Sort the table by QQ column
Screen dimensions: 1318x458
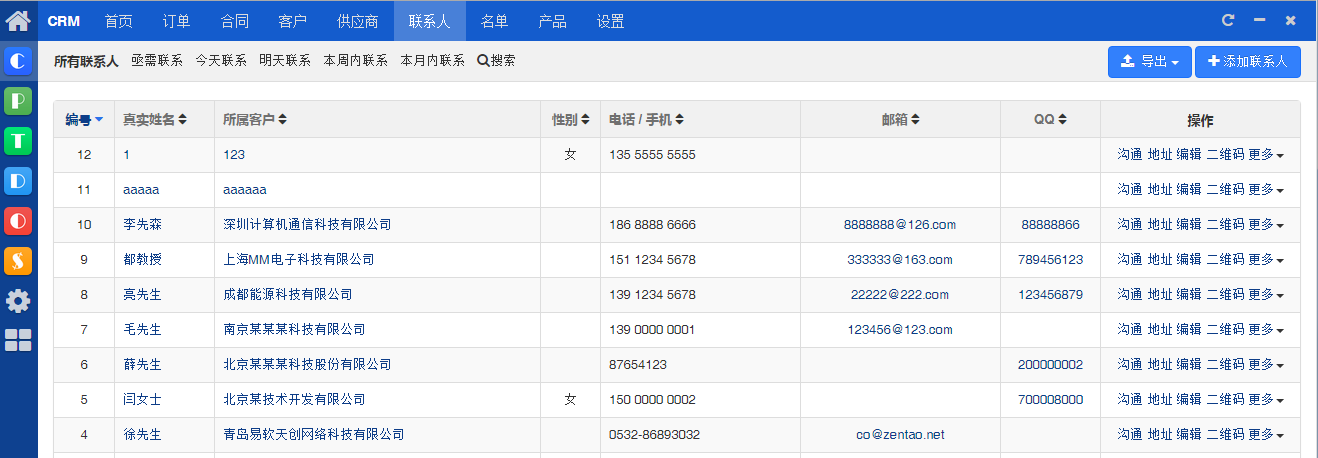(1050, 120)
